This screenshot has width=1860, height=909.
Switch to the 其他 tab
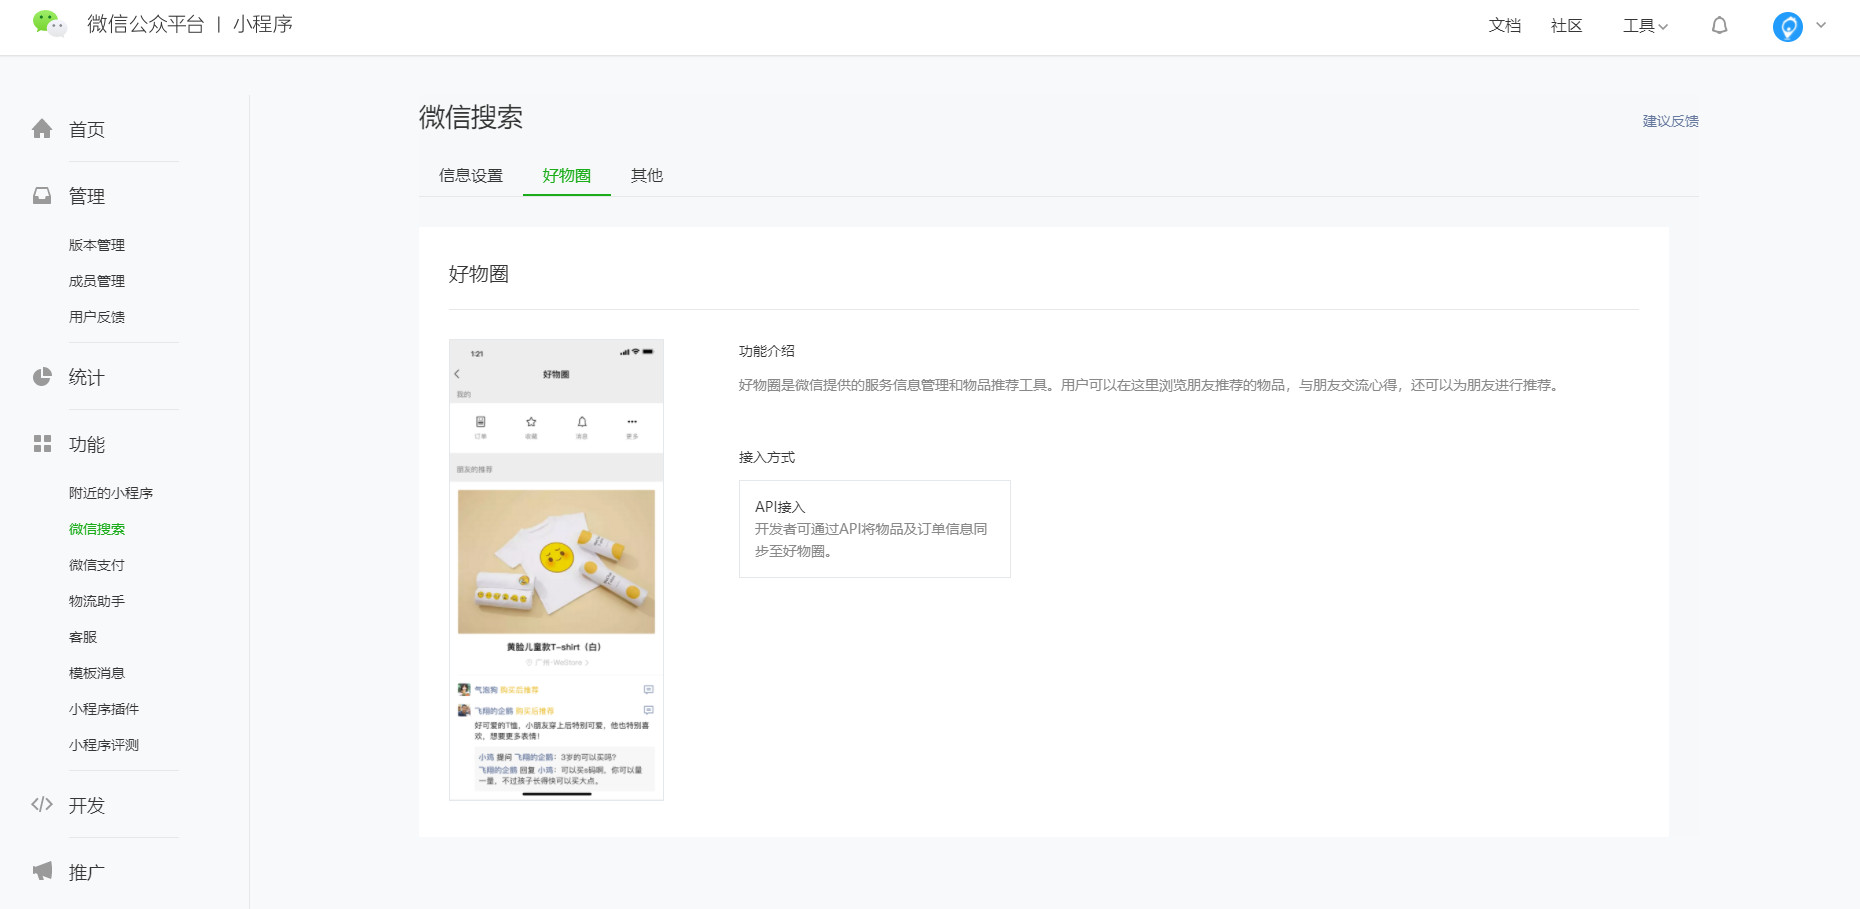point(647,176)
